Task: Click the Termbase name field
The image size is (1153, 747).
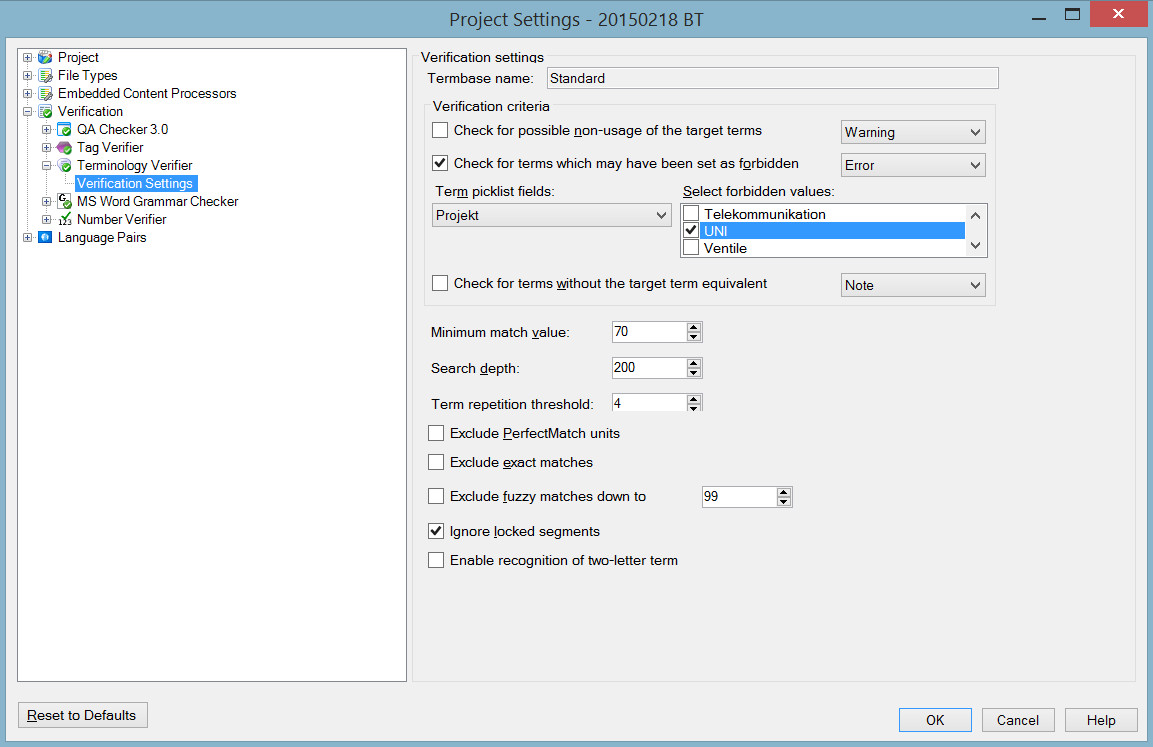Action: (x=772, y=78)
